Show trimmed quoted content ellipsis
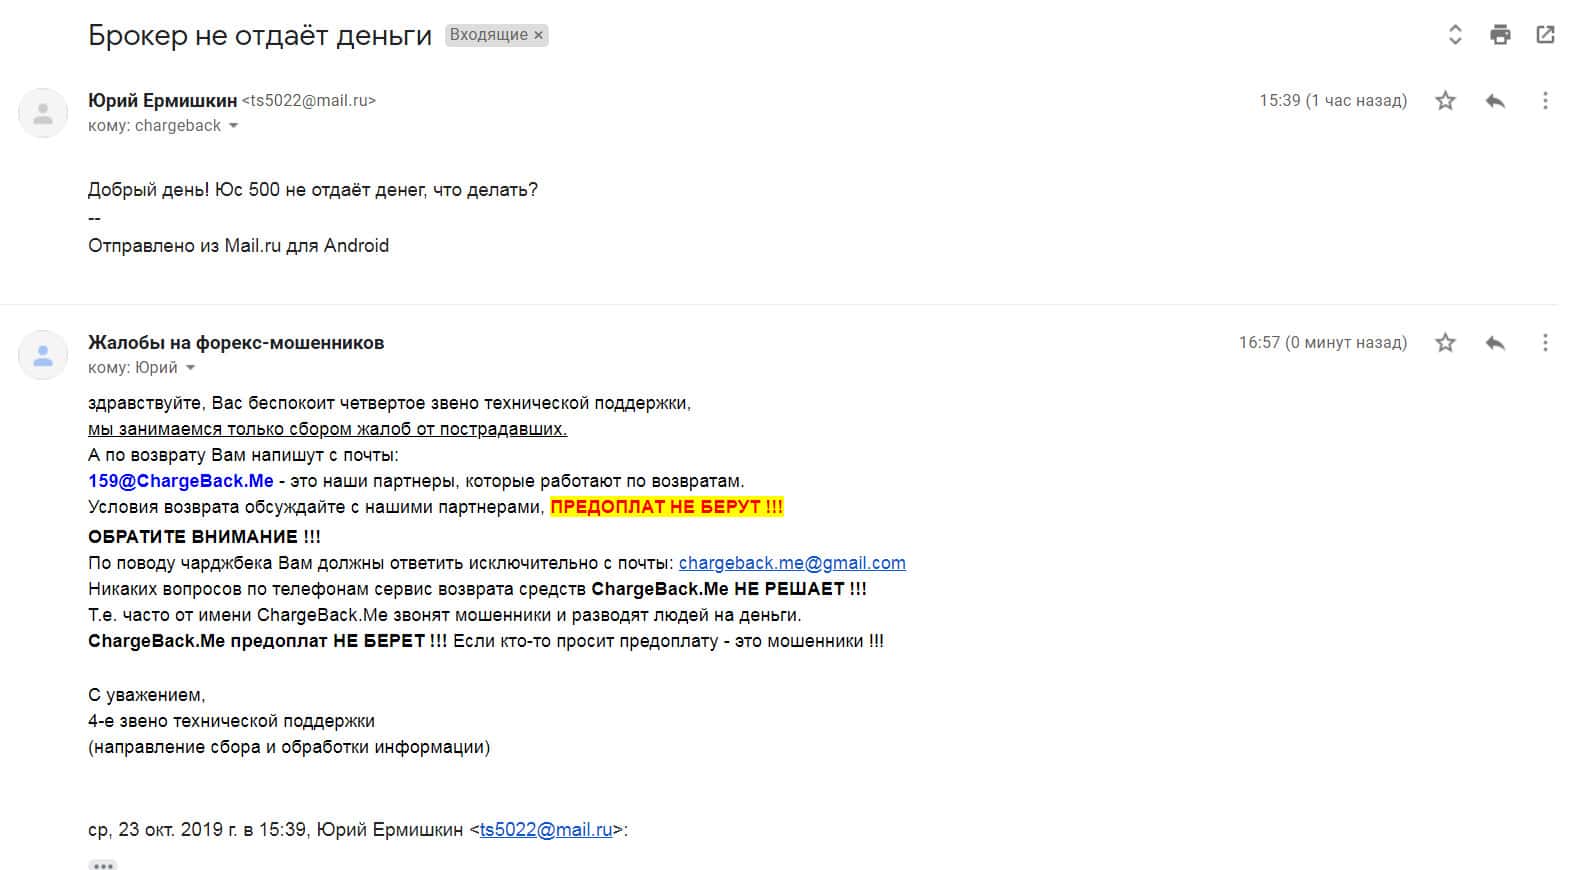 click(x=102, y=865)
